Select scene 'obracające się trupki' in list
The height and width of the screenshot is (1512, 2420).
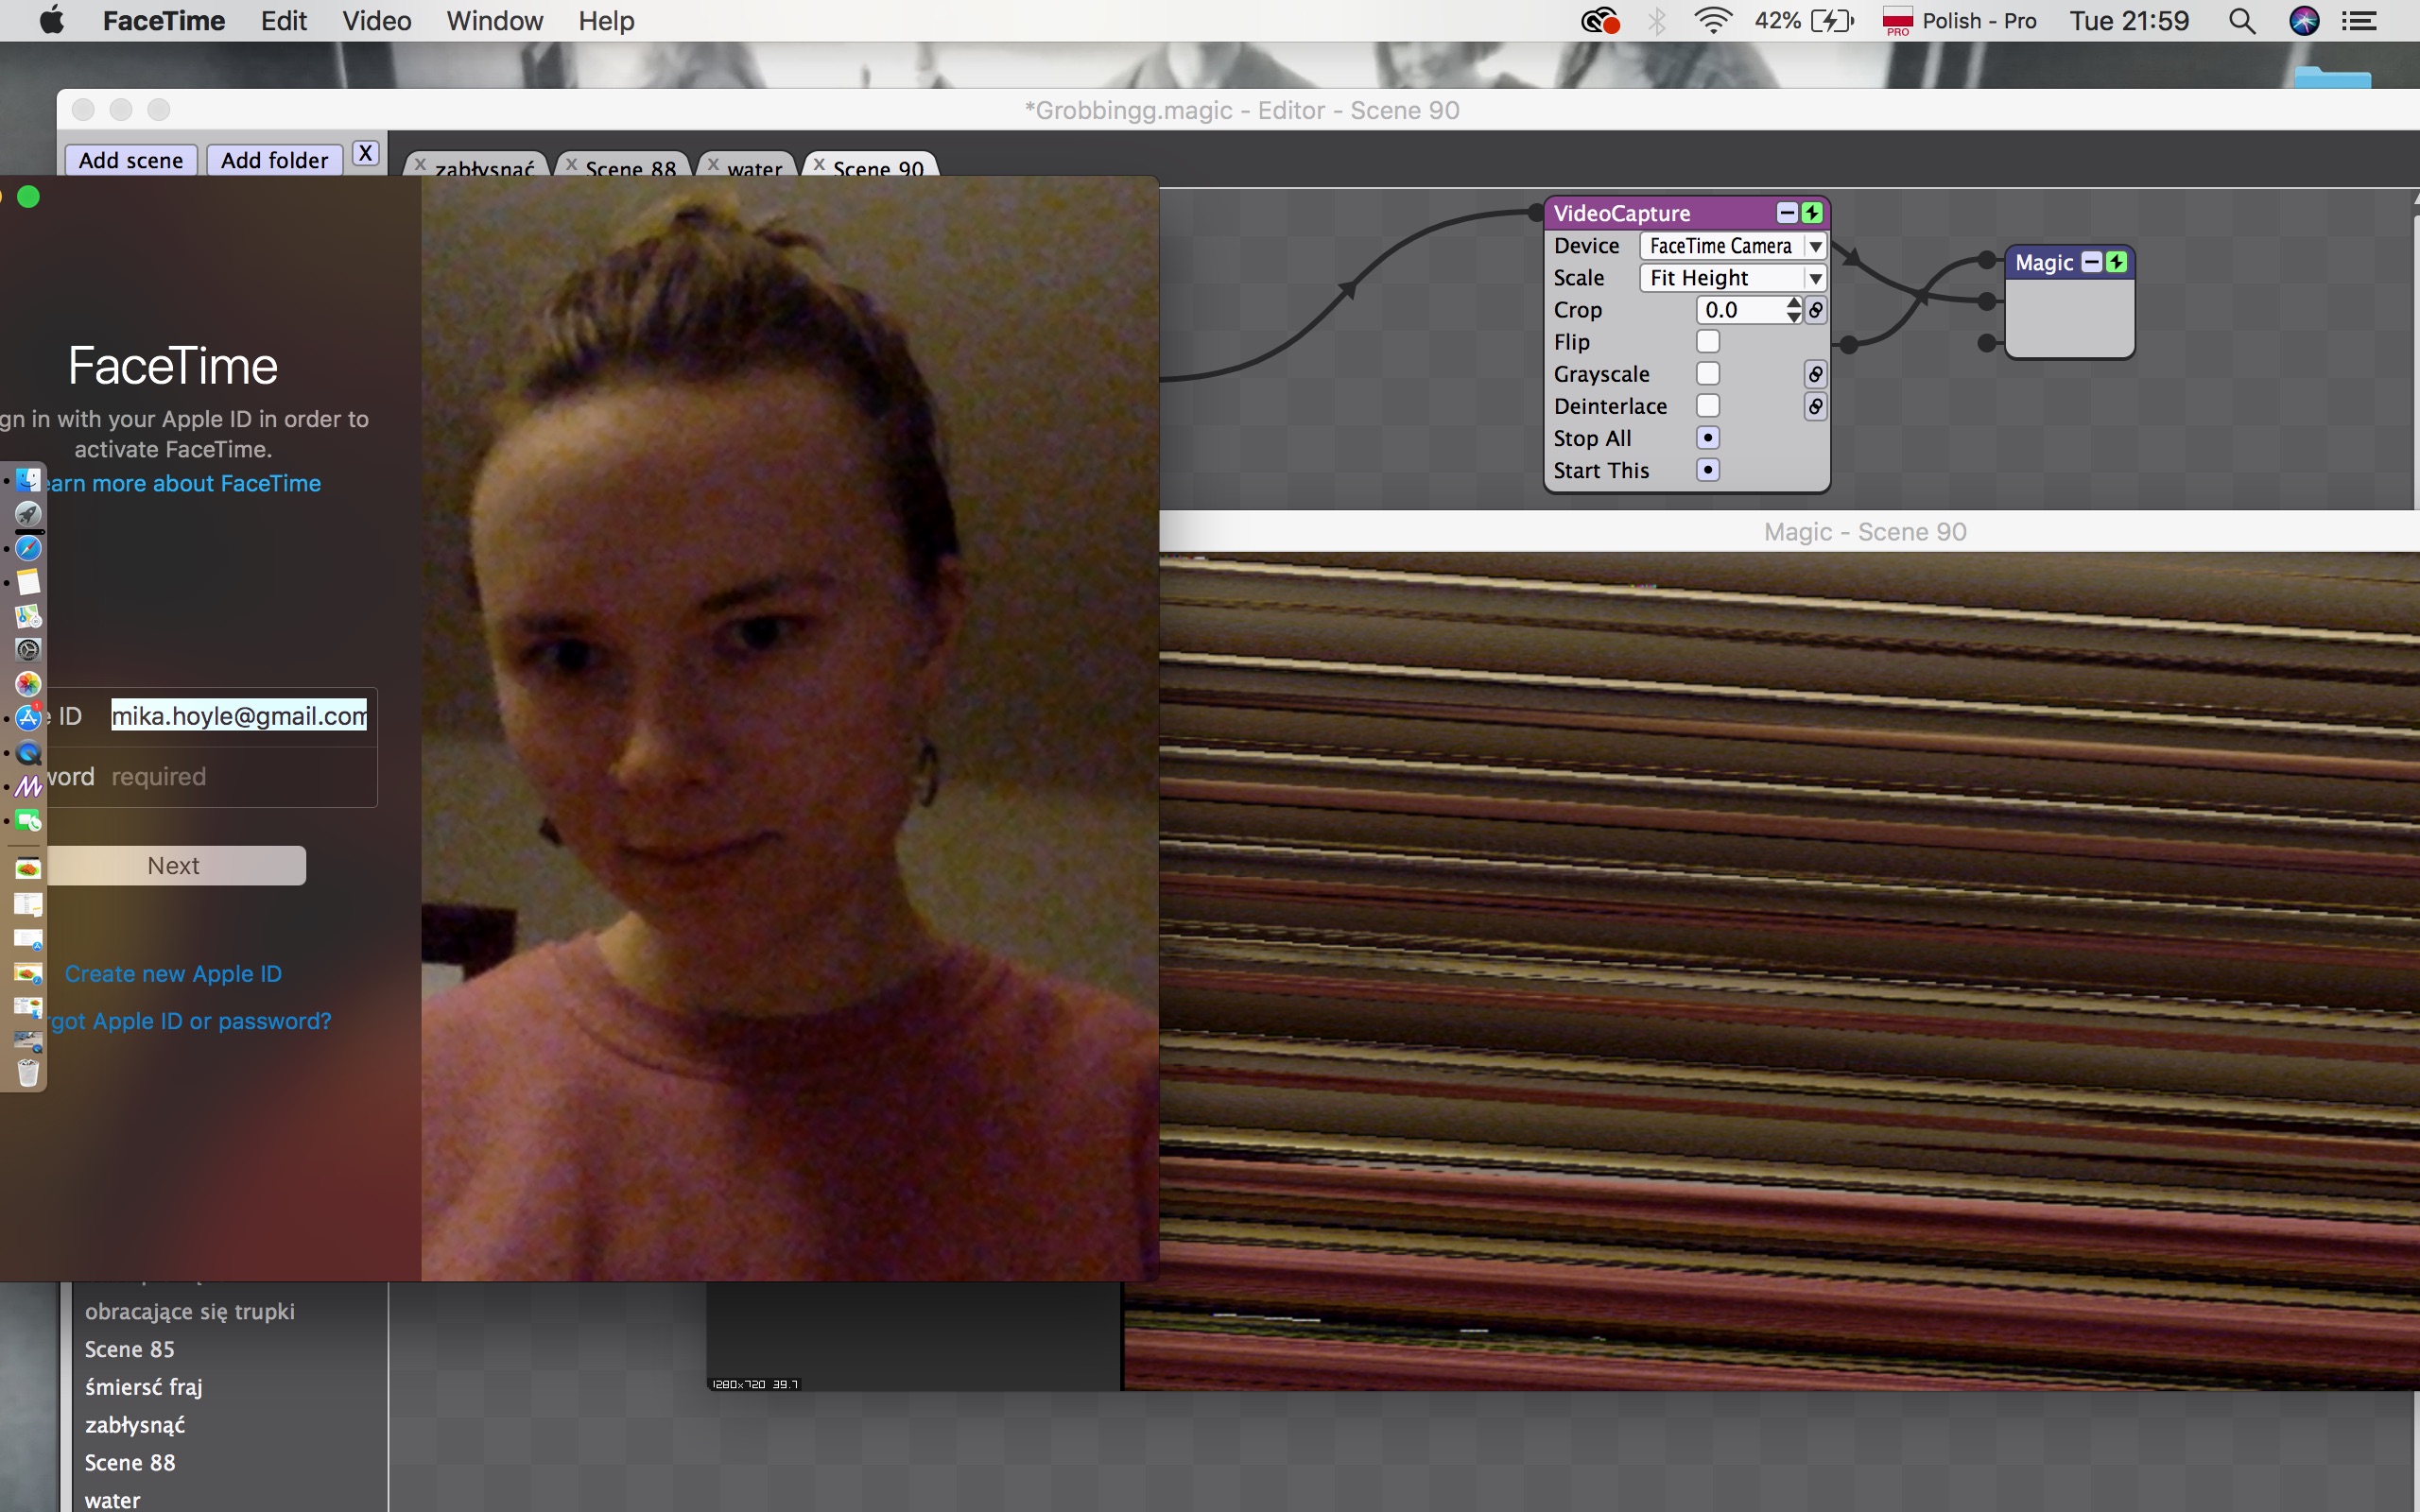190,1311
